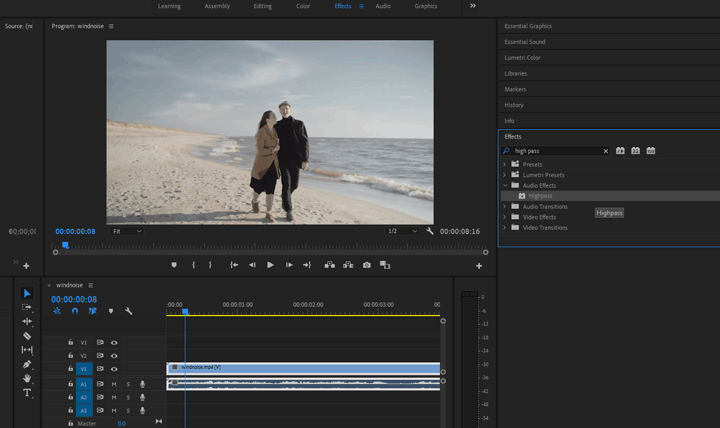
Task: Clear the effects search field
Action: tap(605, 151)
